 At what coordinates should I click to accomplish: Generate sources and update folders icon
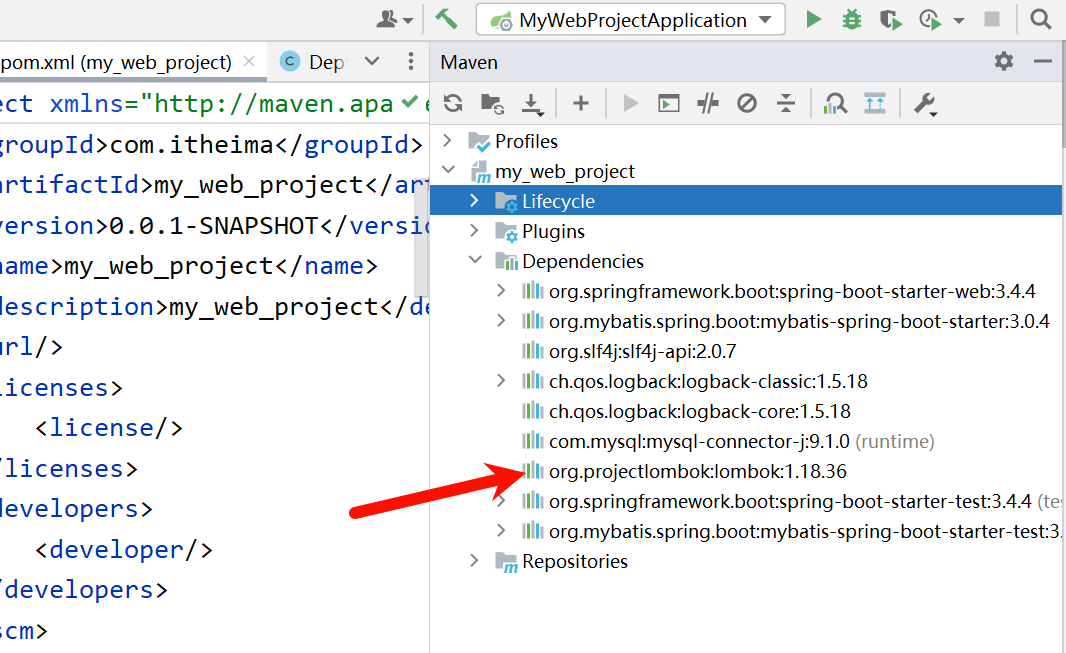(x=492, y=104)
